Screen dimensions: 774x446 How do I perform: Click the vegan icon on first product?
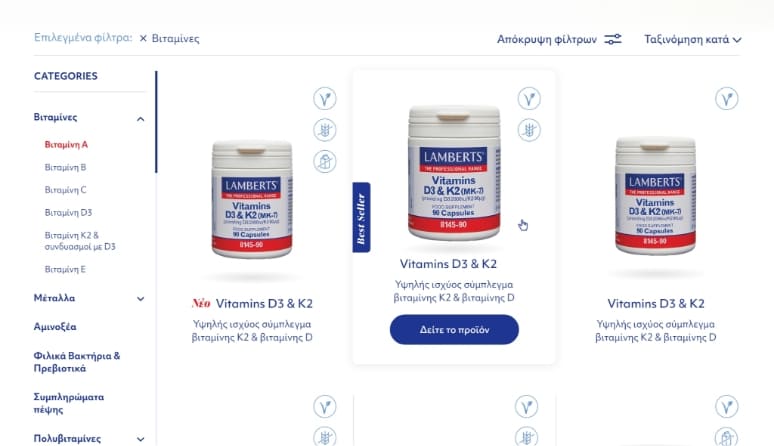(x=325, y=99)
